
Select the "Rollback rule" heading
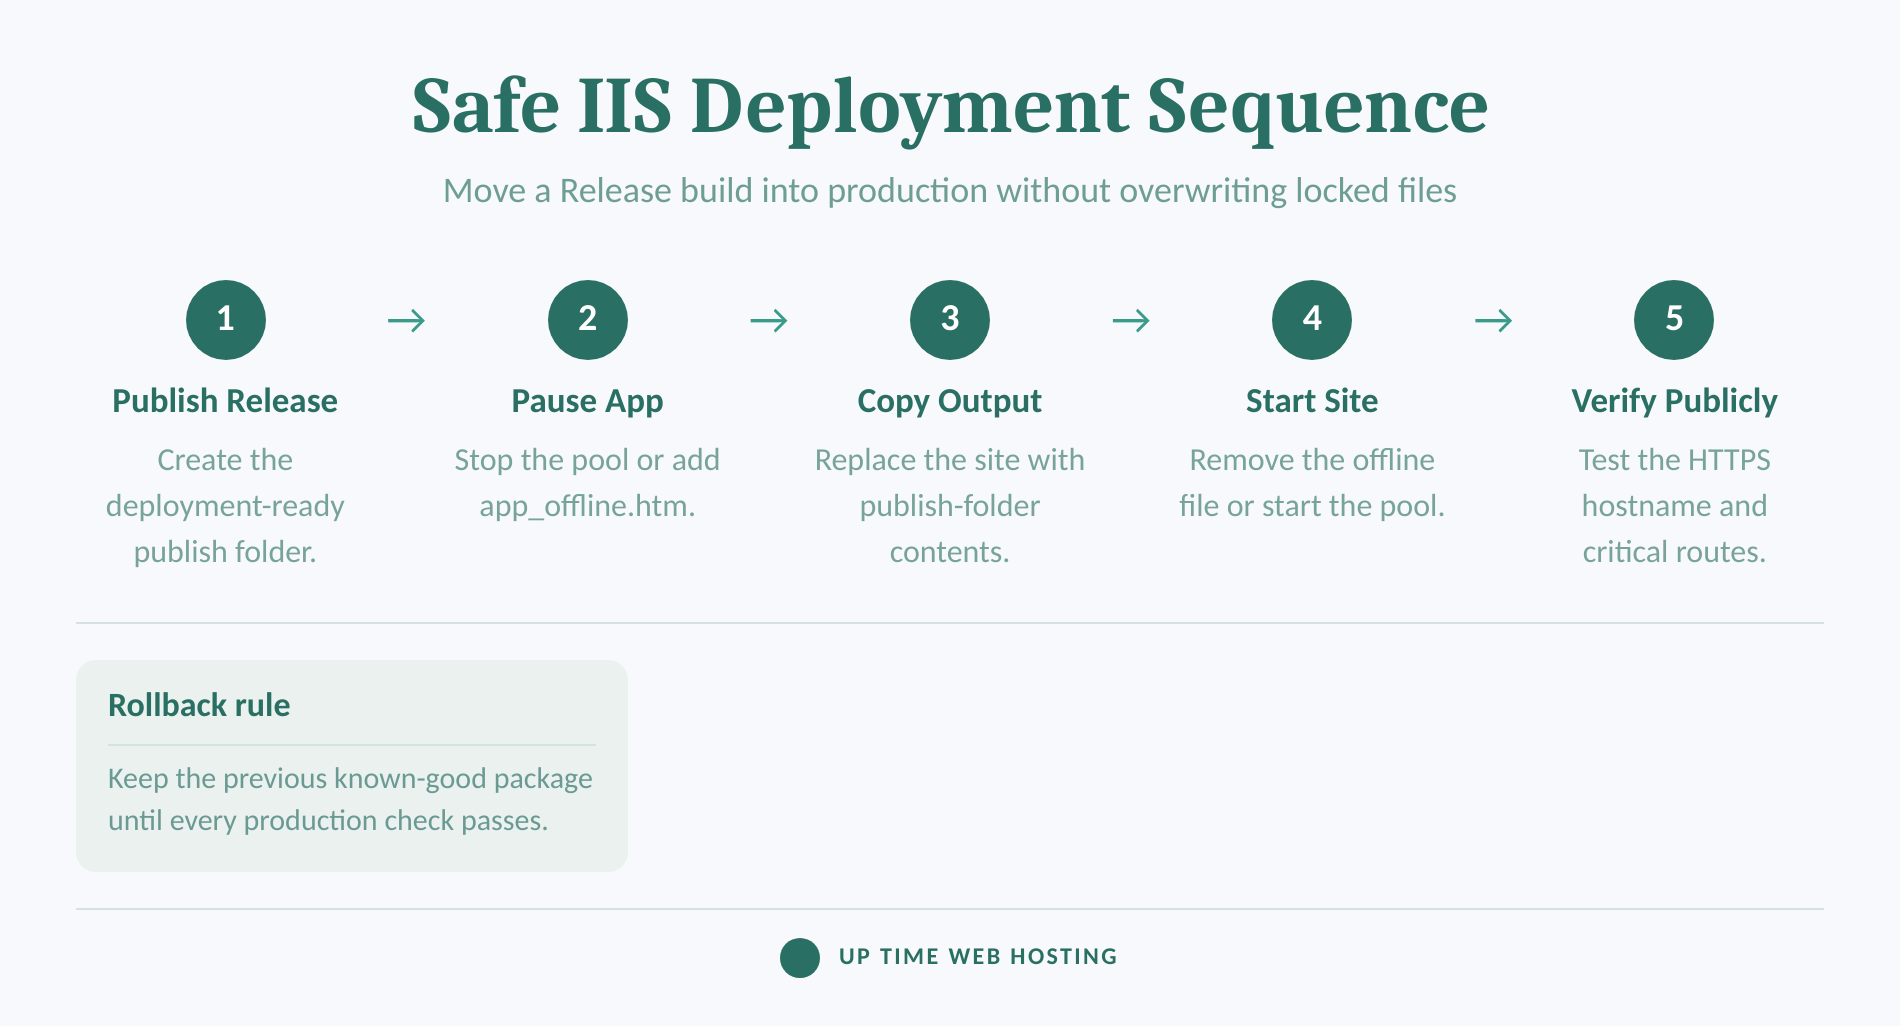199,705
